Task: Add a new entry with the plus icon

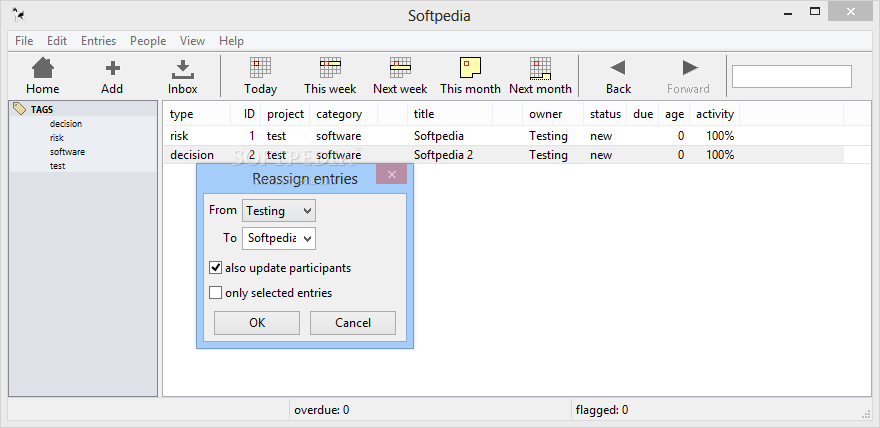Action: point(112,76)
